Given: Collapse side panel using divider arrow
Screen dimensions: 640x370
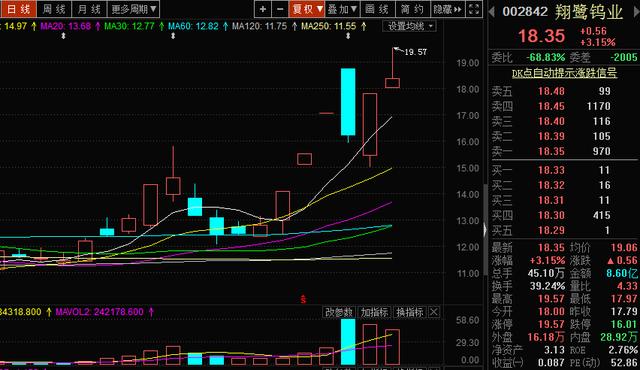Looking at the screenshot, I should pyautogui.click(x=485, y=230).
